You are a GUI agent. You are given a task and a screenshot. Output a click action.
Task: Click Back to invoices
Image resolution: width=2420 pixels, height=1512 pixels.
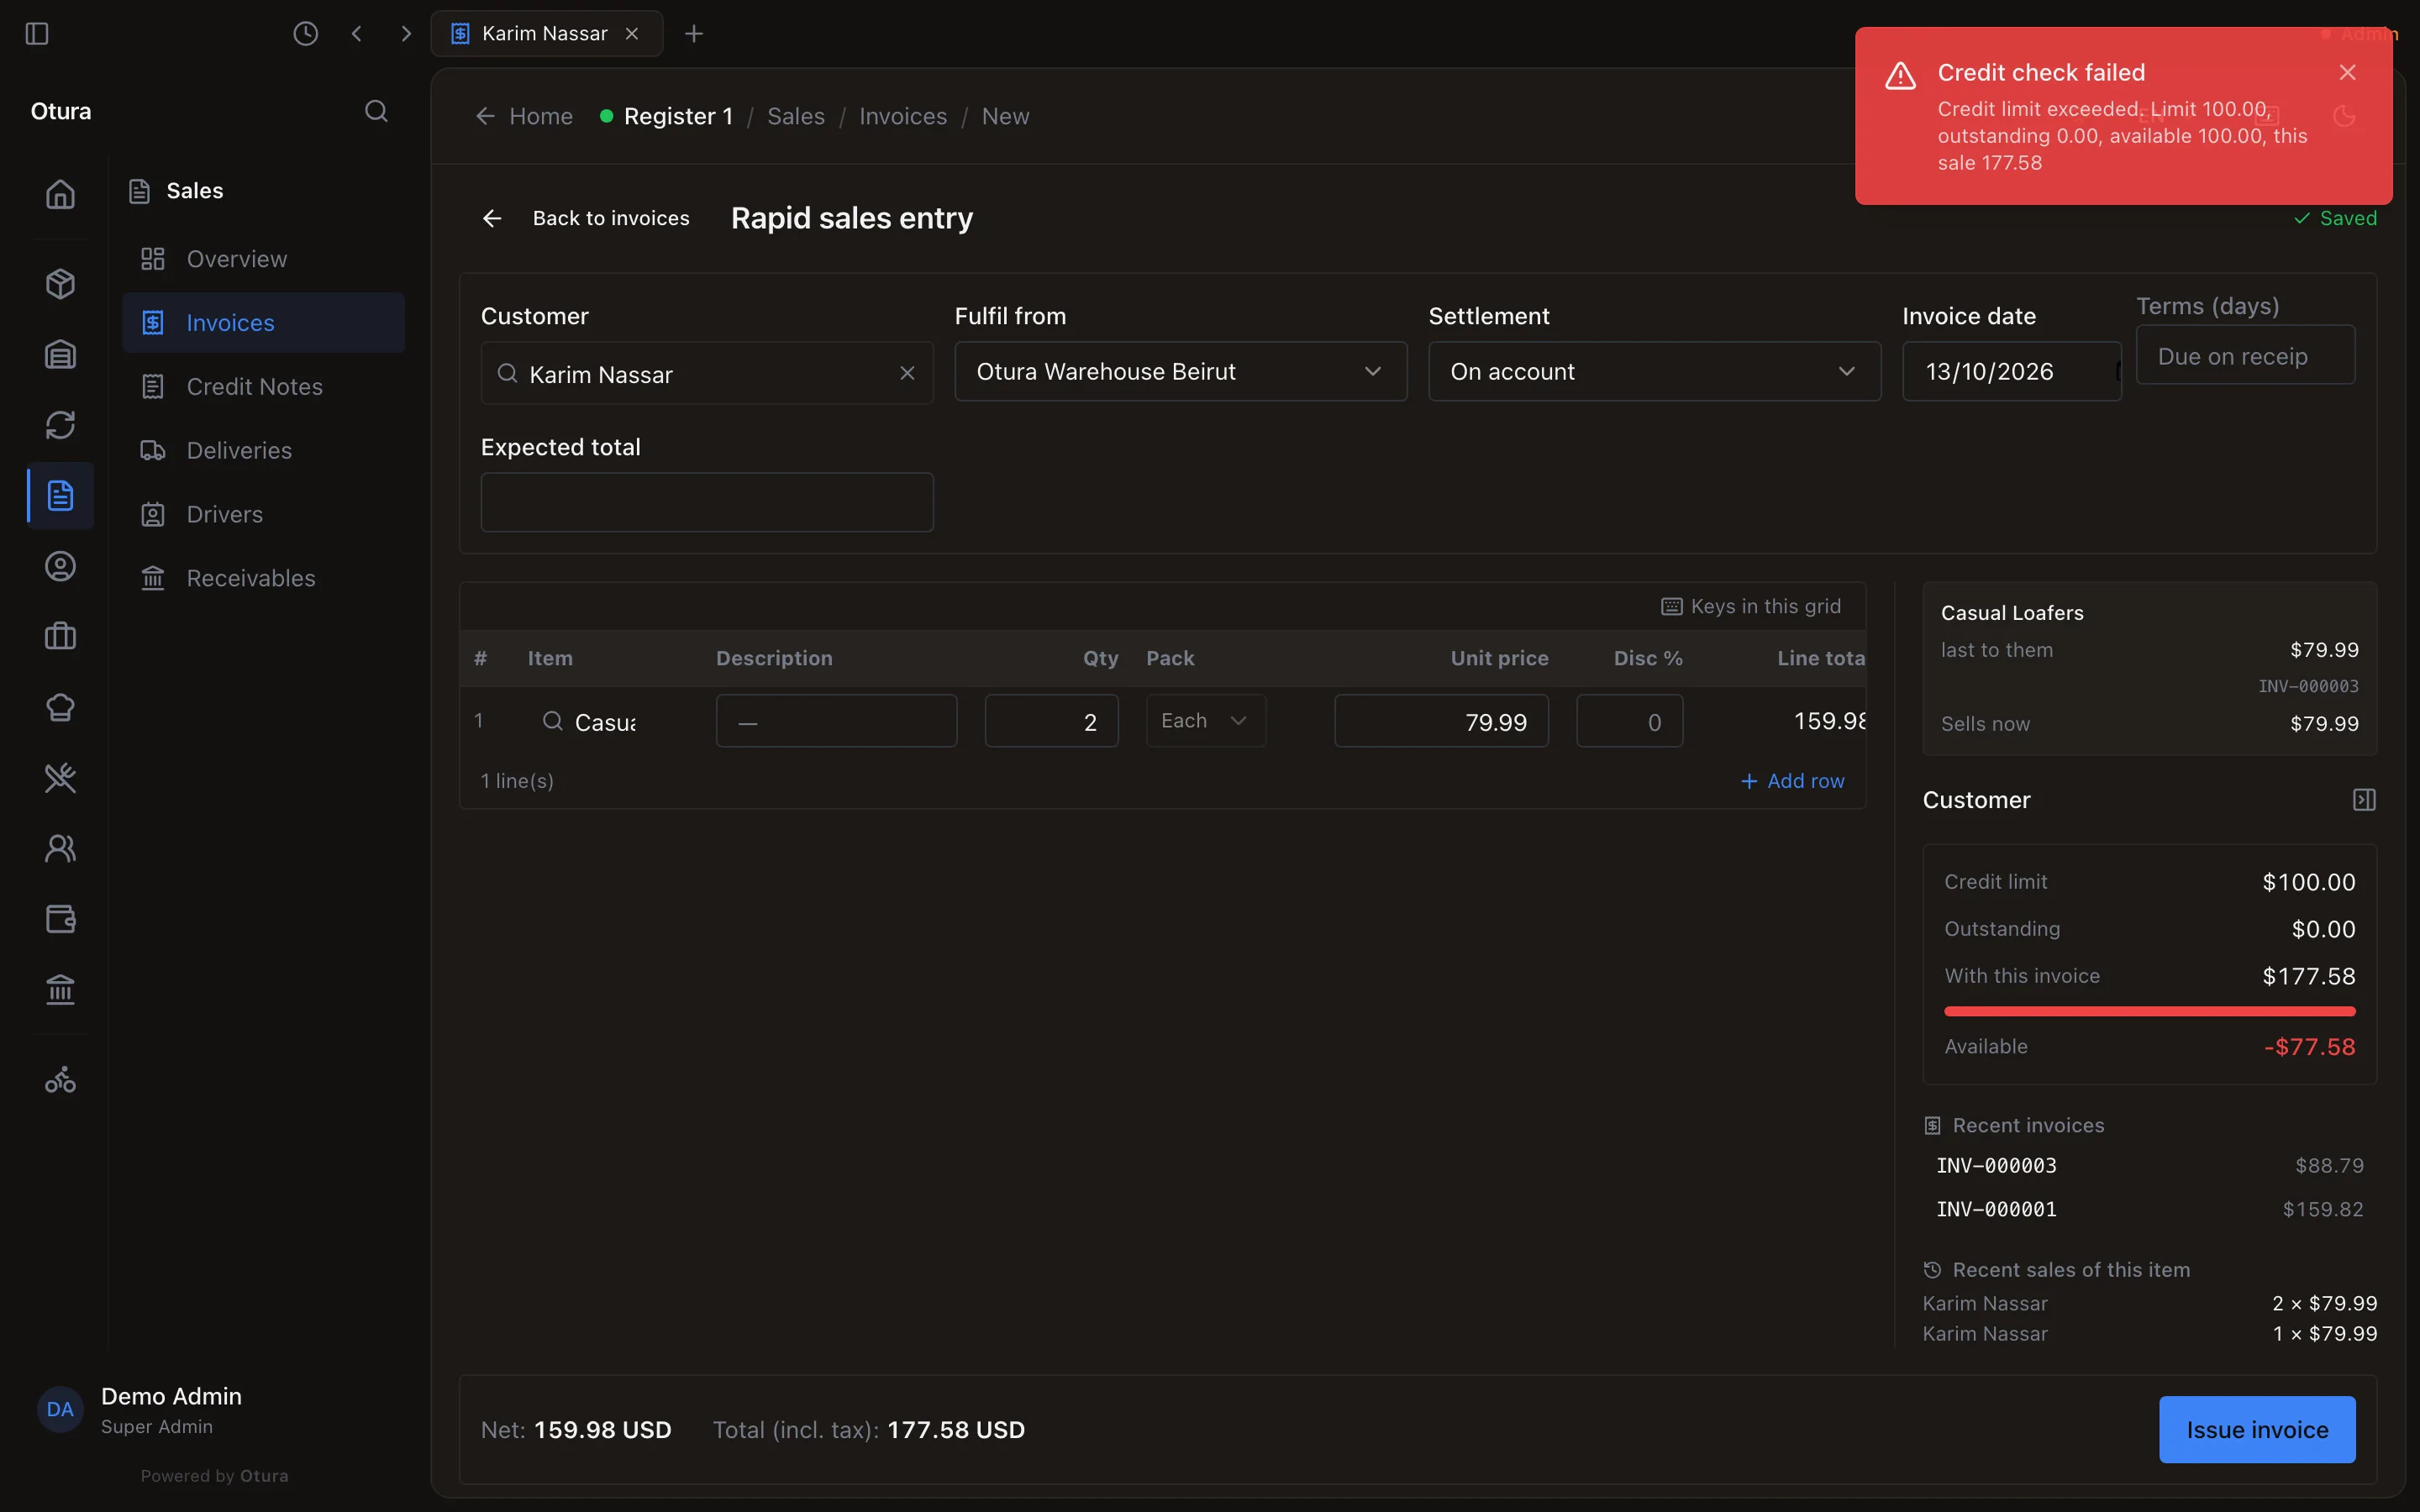pyautogui.click(x=586, y=218)
